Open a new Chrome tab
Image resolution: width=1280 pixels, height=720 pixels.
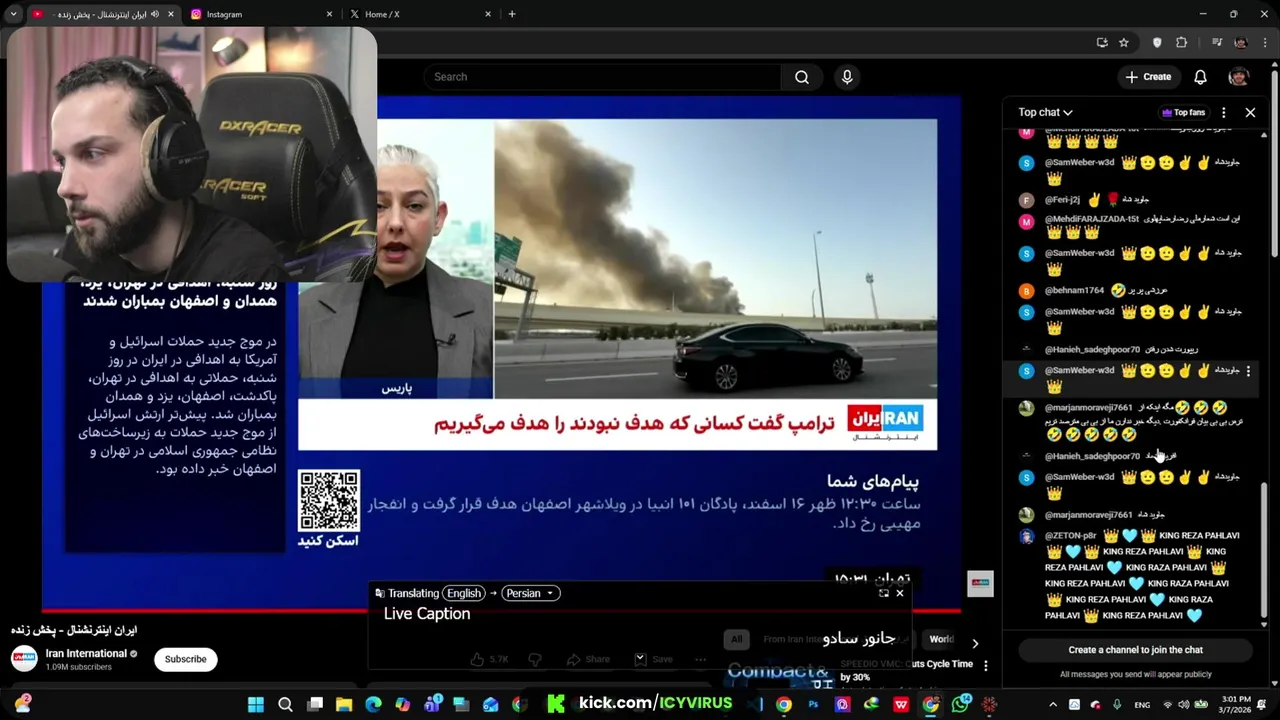[512, 14]
